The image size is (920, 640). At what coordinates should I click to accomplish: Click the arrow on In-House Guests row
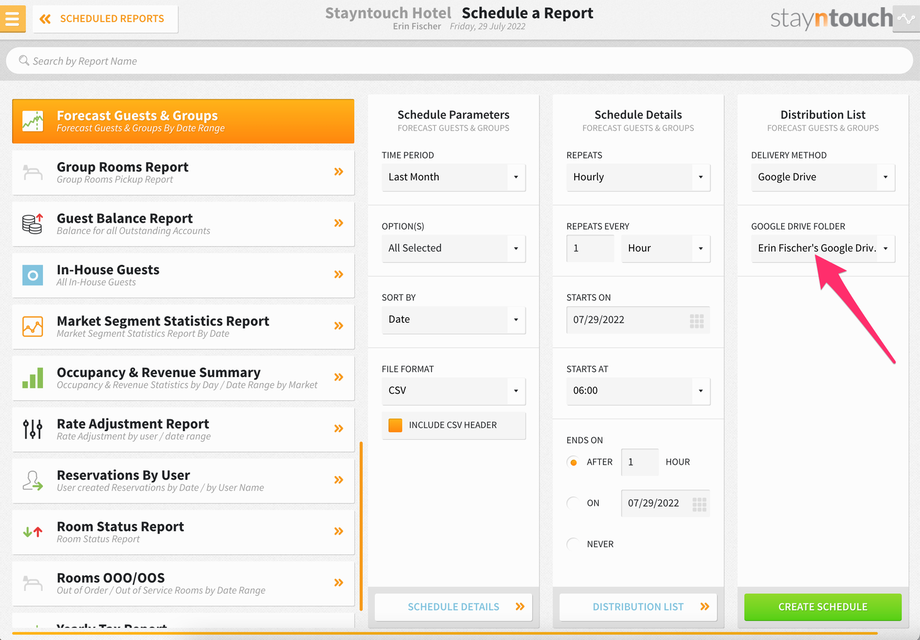(339, 275)
